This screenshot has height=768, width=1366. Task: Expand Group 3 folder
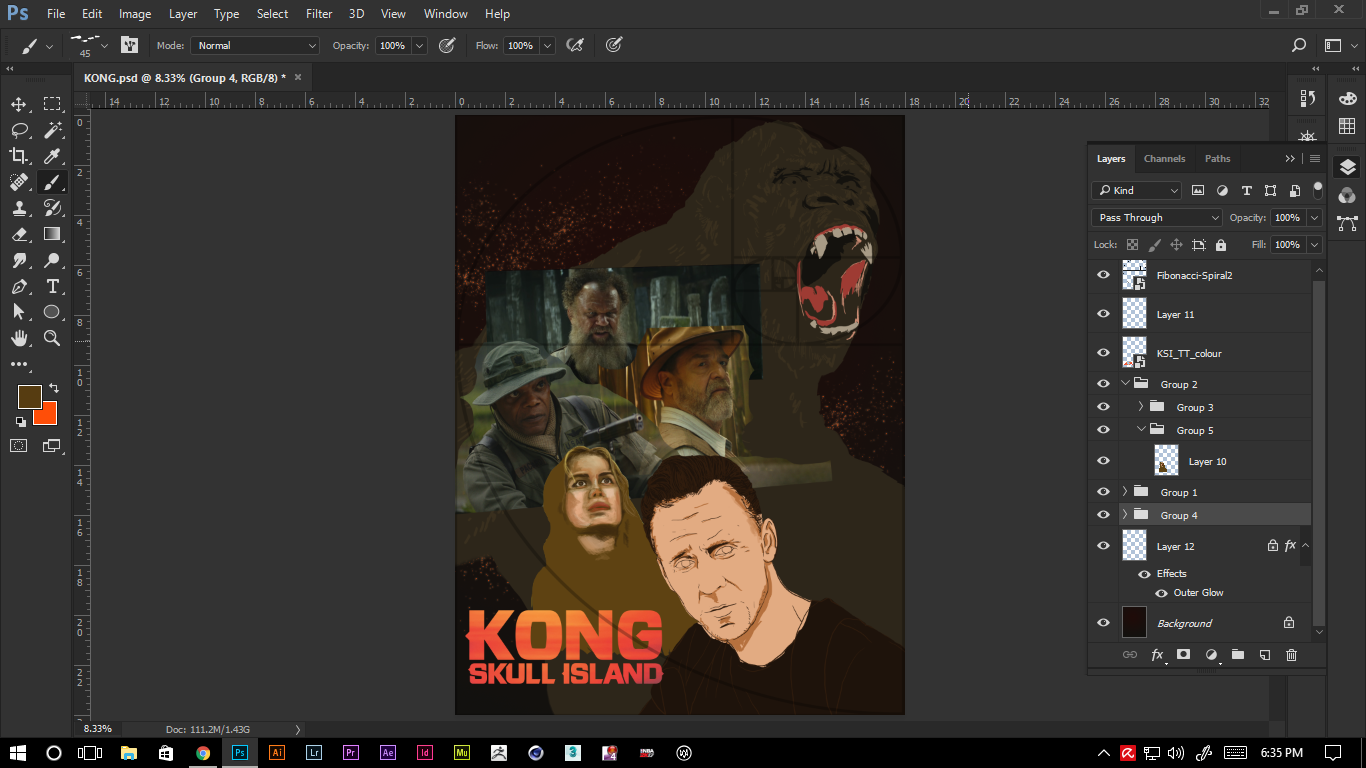(1141, 407)
